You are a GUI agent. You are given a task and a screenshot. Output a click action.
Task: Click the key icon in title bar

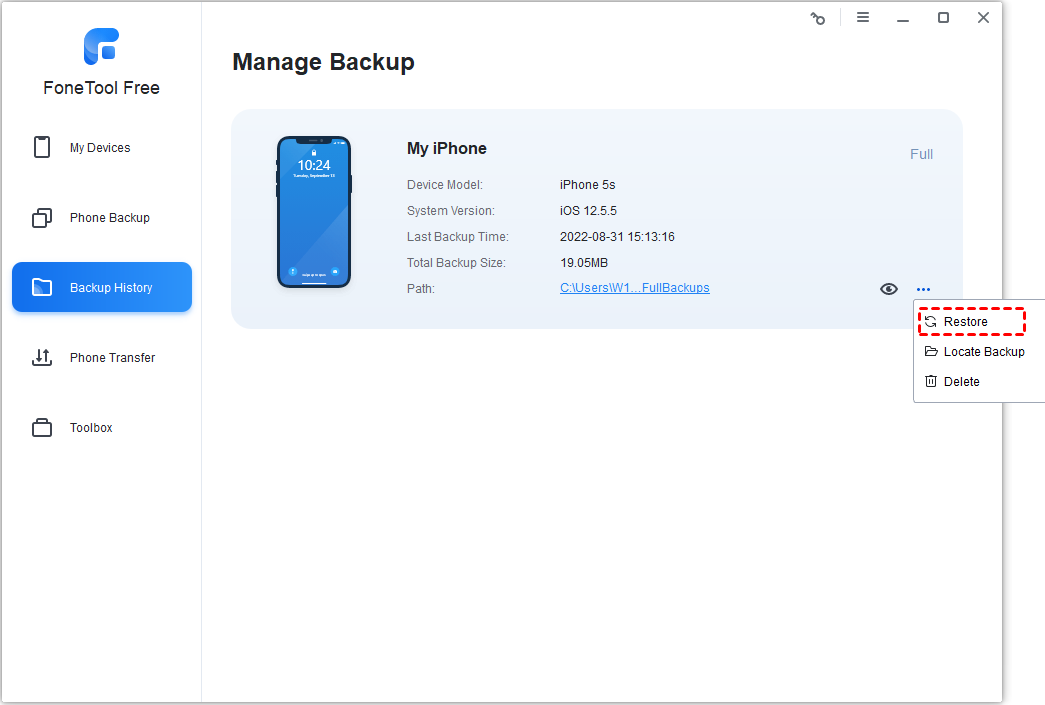(x=818, y=18)
